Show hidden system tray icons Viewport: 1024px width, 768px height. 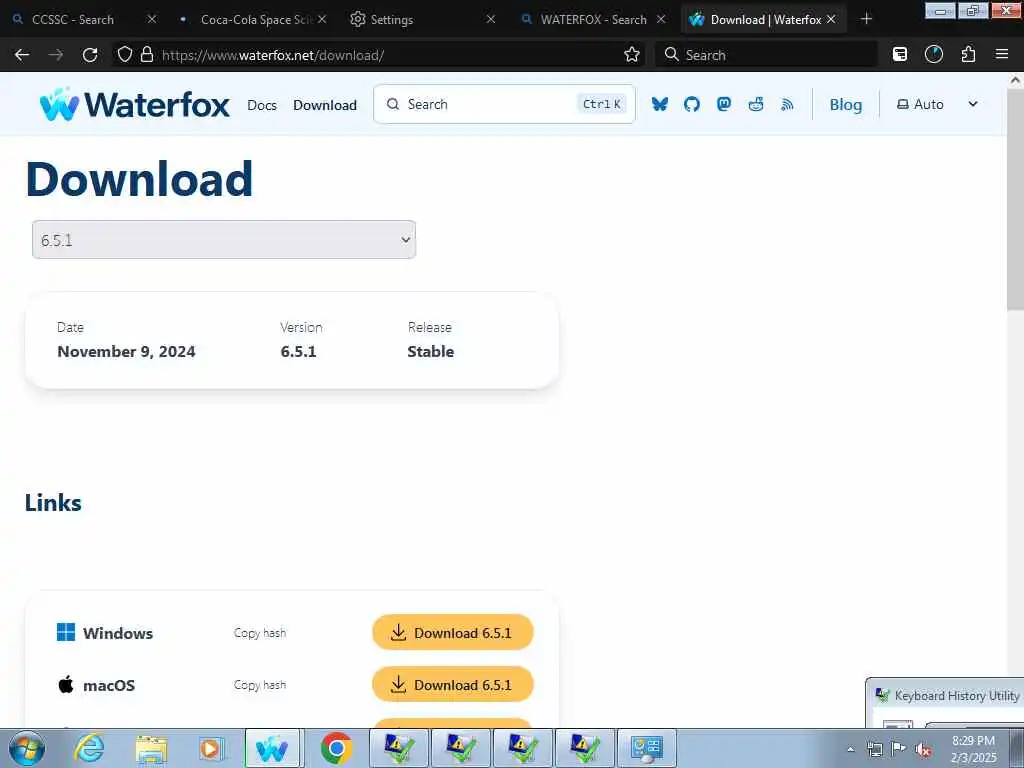[x=850, y=750]
